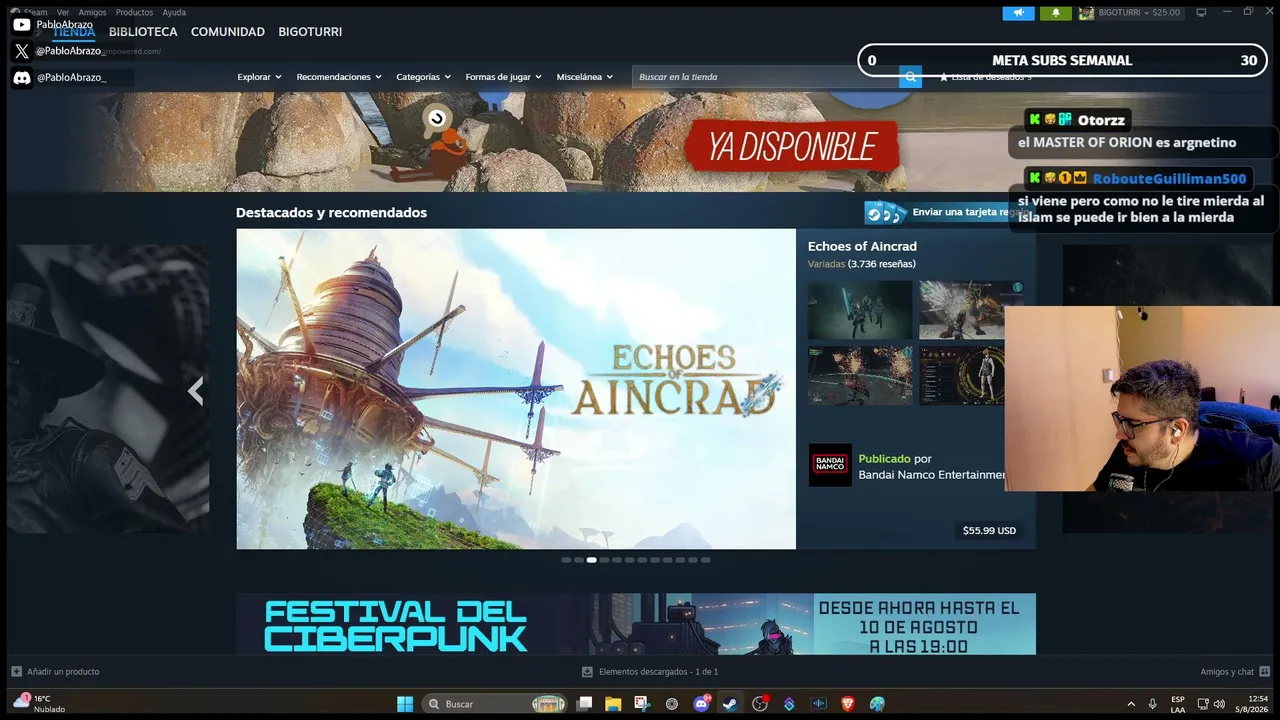This screenshot has width=1280, height=720.
Task: Open the Productos menu
Action: [134, 12]
